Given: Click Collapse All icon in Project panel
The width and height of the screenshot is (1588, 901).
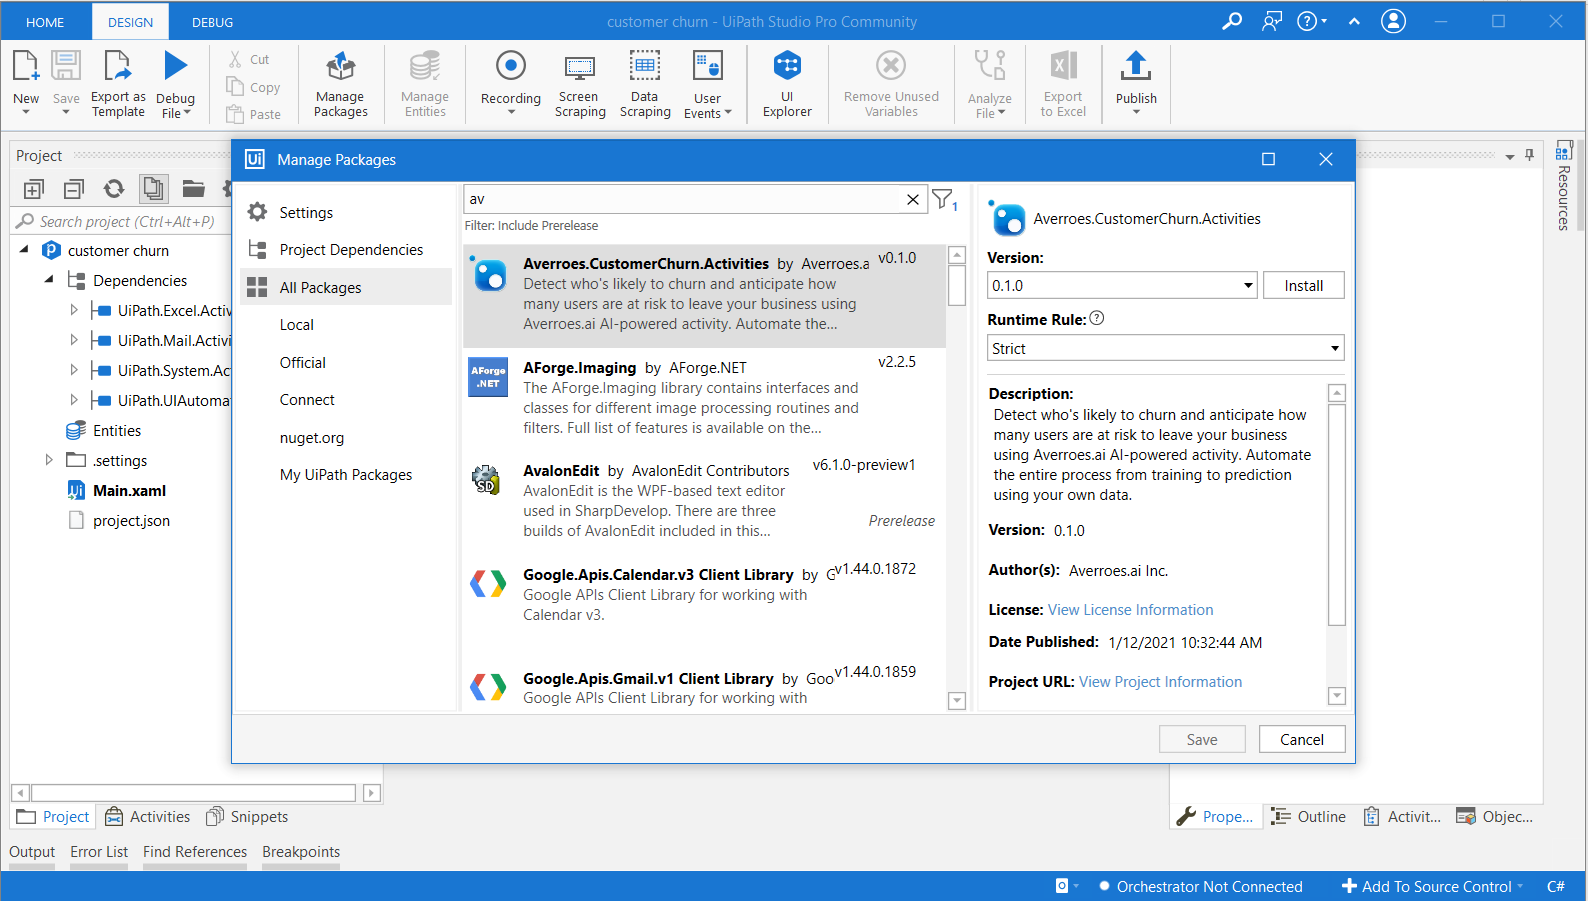Looking at the screenshot, I should pyautogui.click(x=73, y=189).
